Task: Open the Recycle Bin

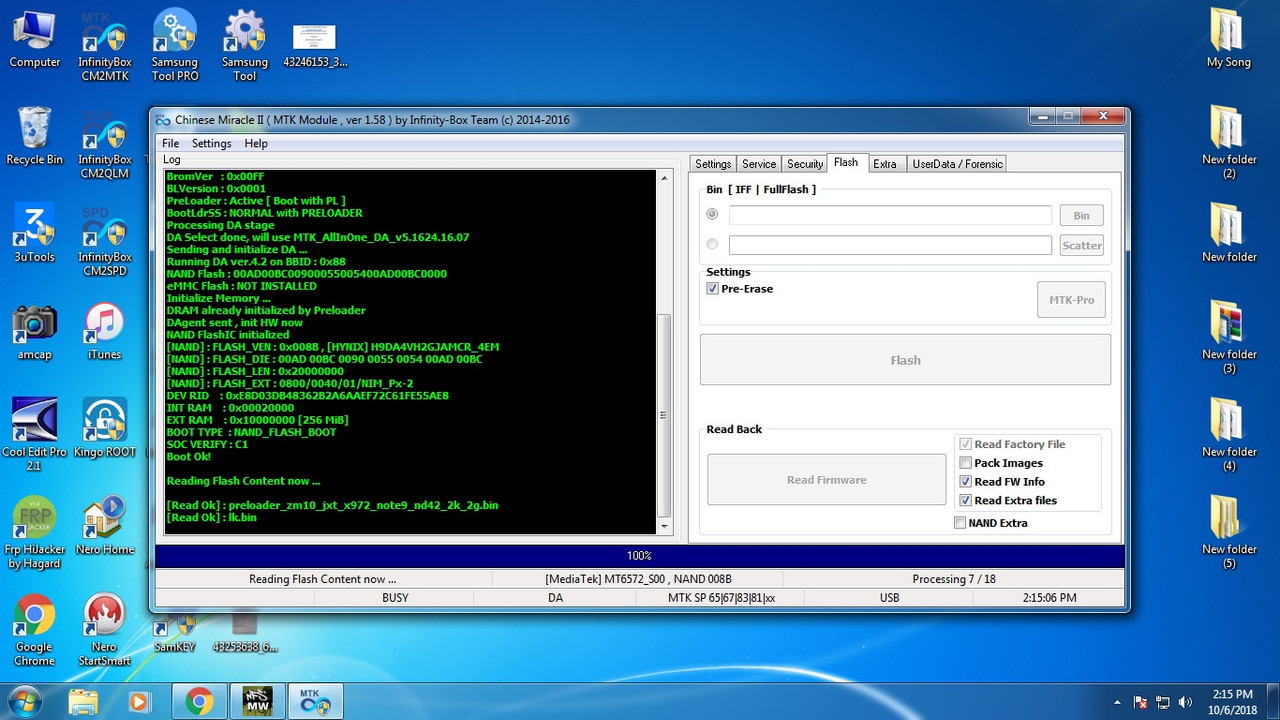Action: [x=35, y=136]
